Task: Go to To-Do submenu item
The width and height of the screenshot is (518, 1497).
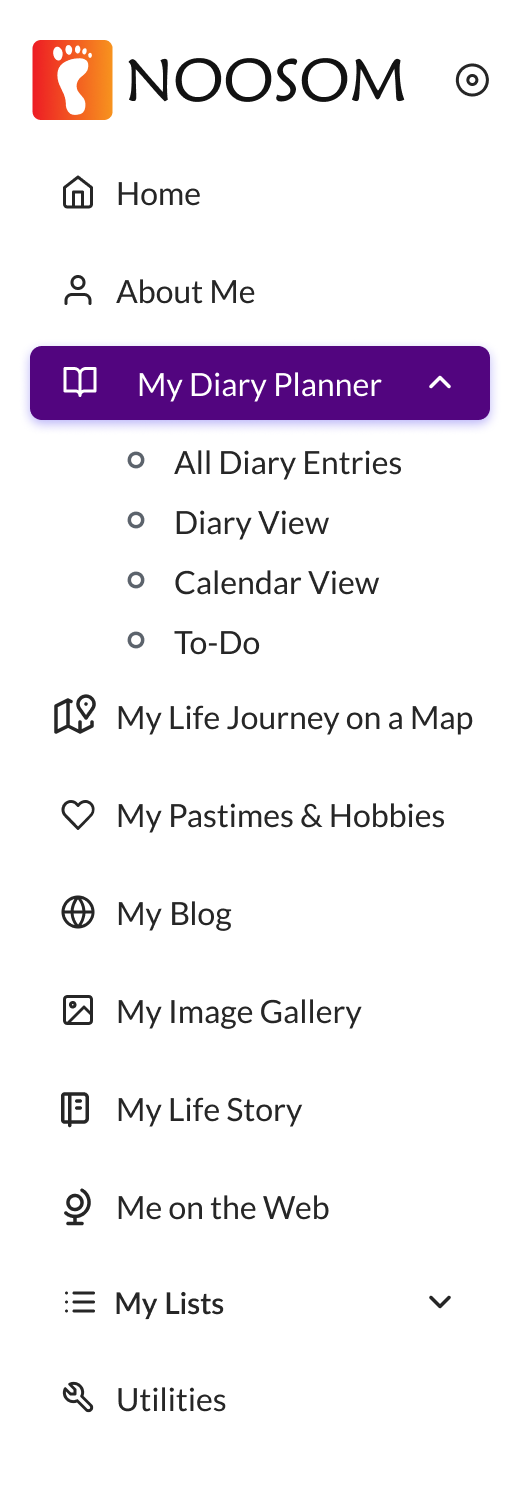Action: 217,643
